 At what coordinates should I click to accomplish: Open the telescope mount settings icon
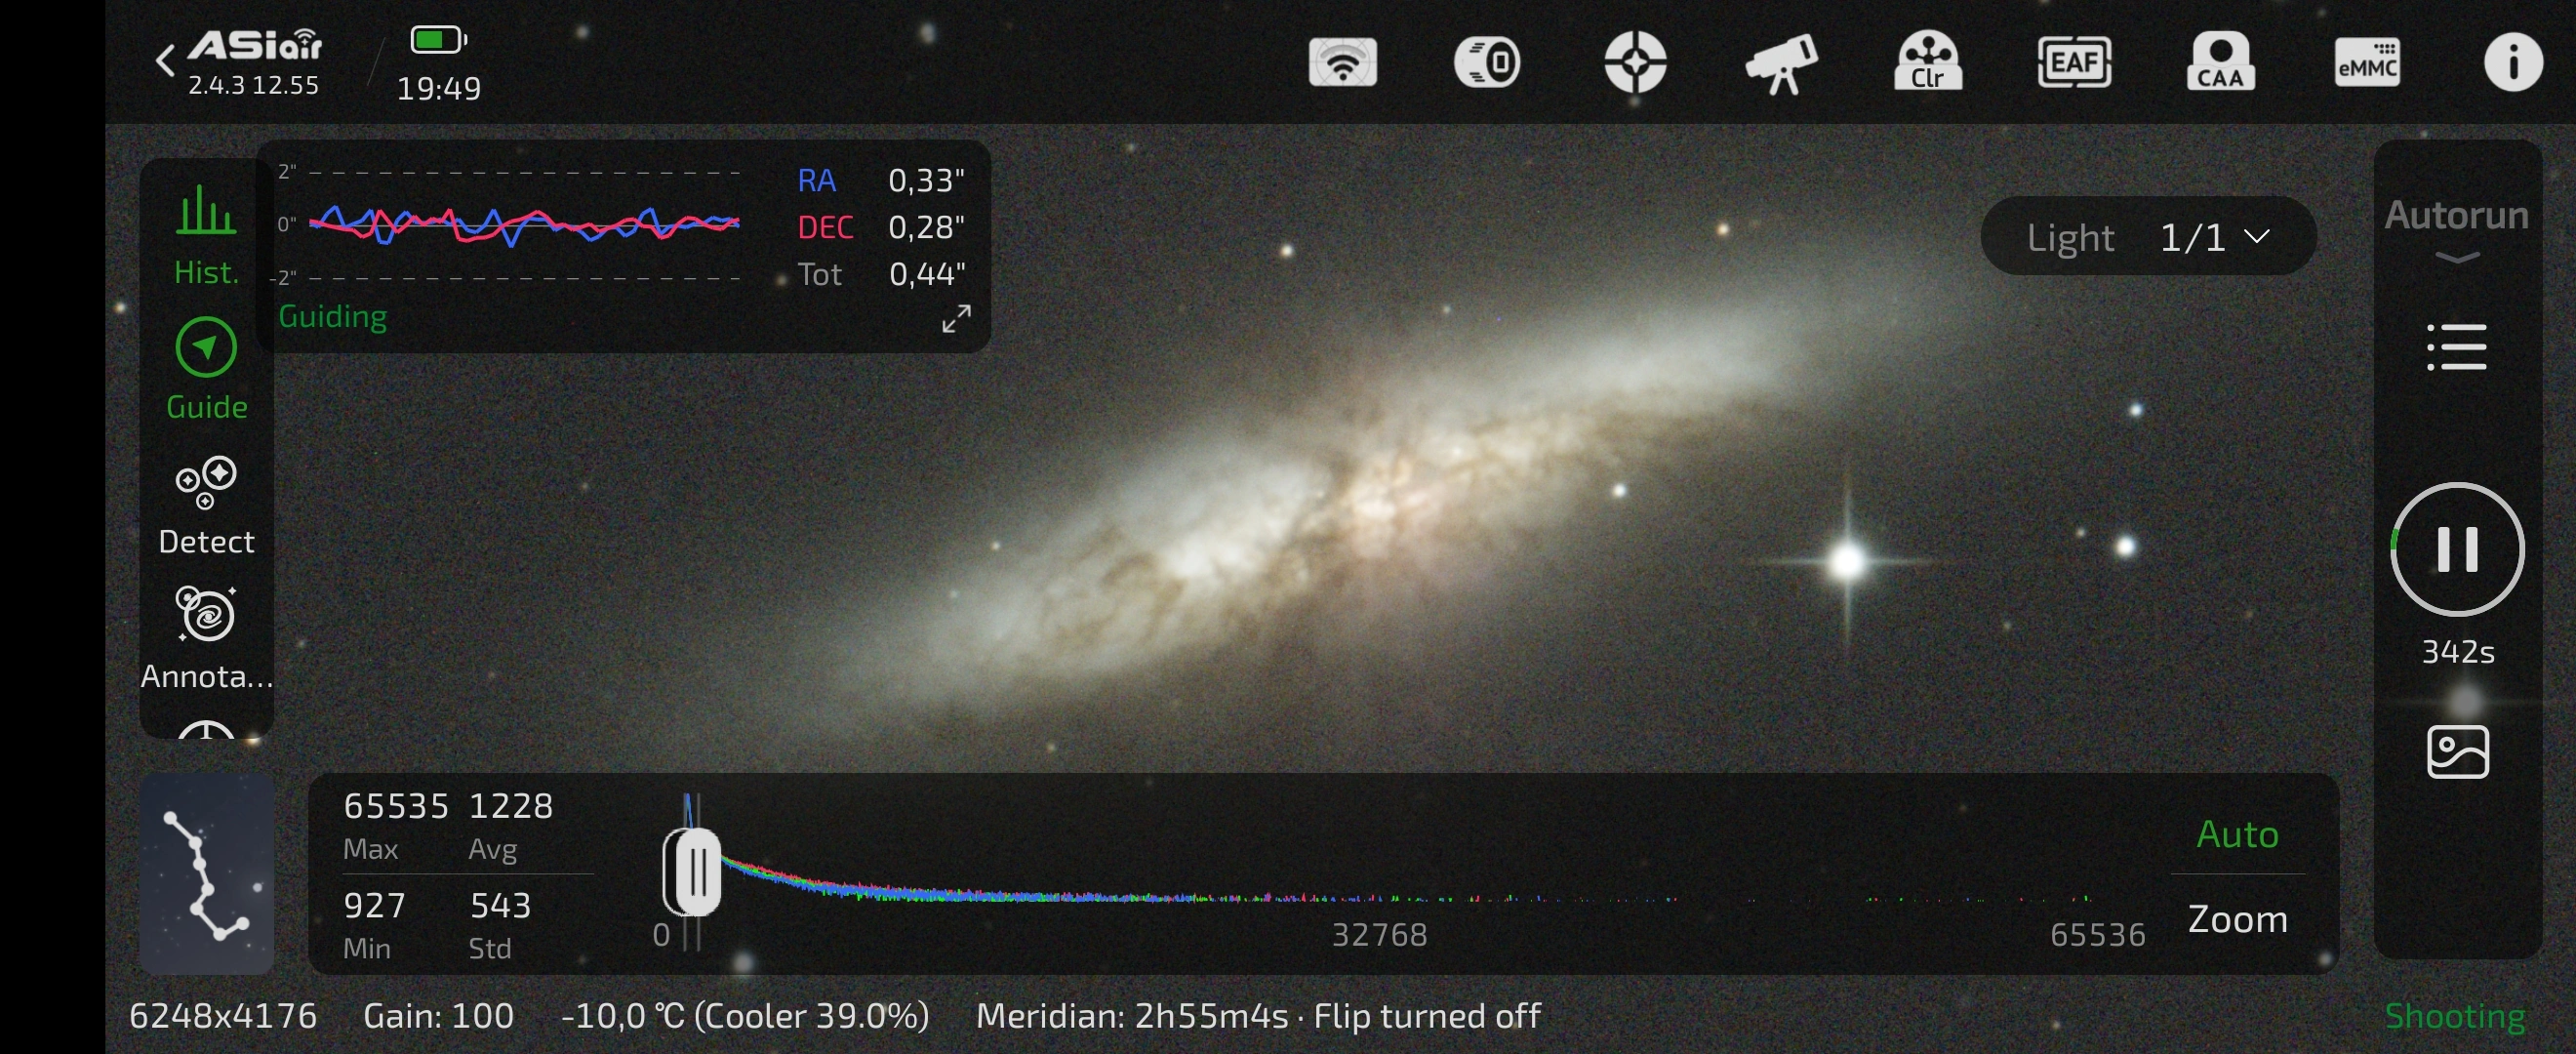click(1781, 62)
